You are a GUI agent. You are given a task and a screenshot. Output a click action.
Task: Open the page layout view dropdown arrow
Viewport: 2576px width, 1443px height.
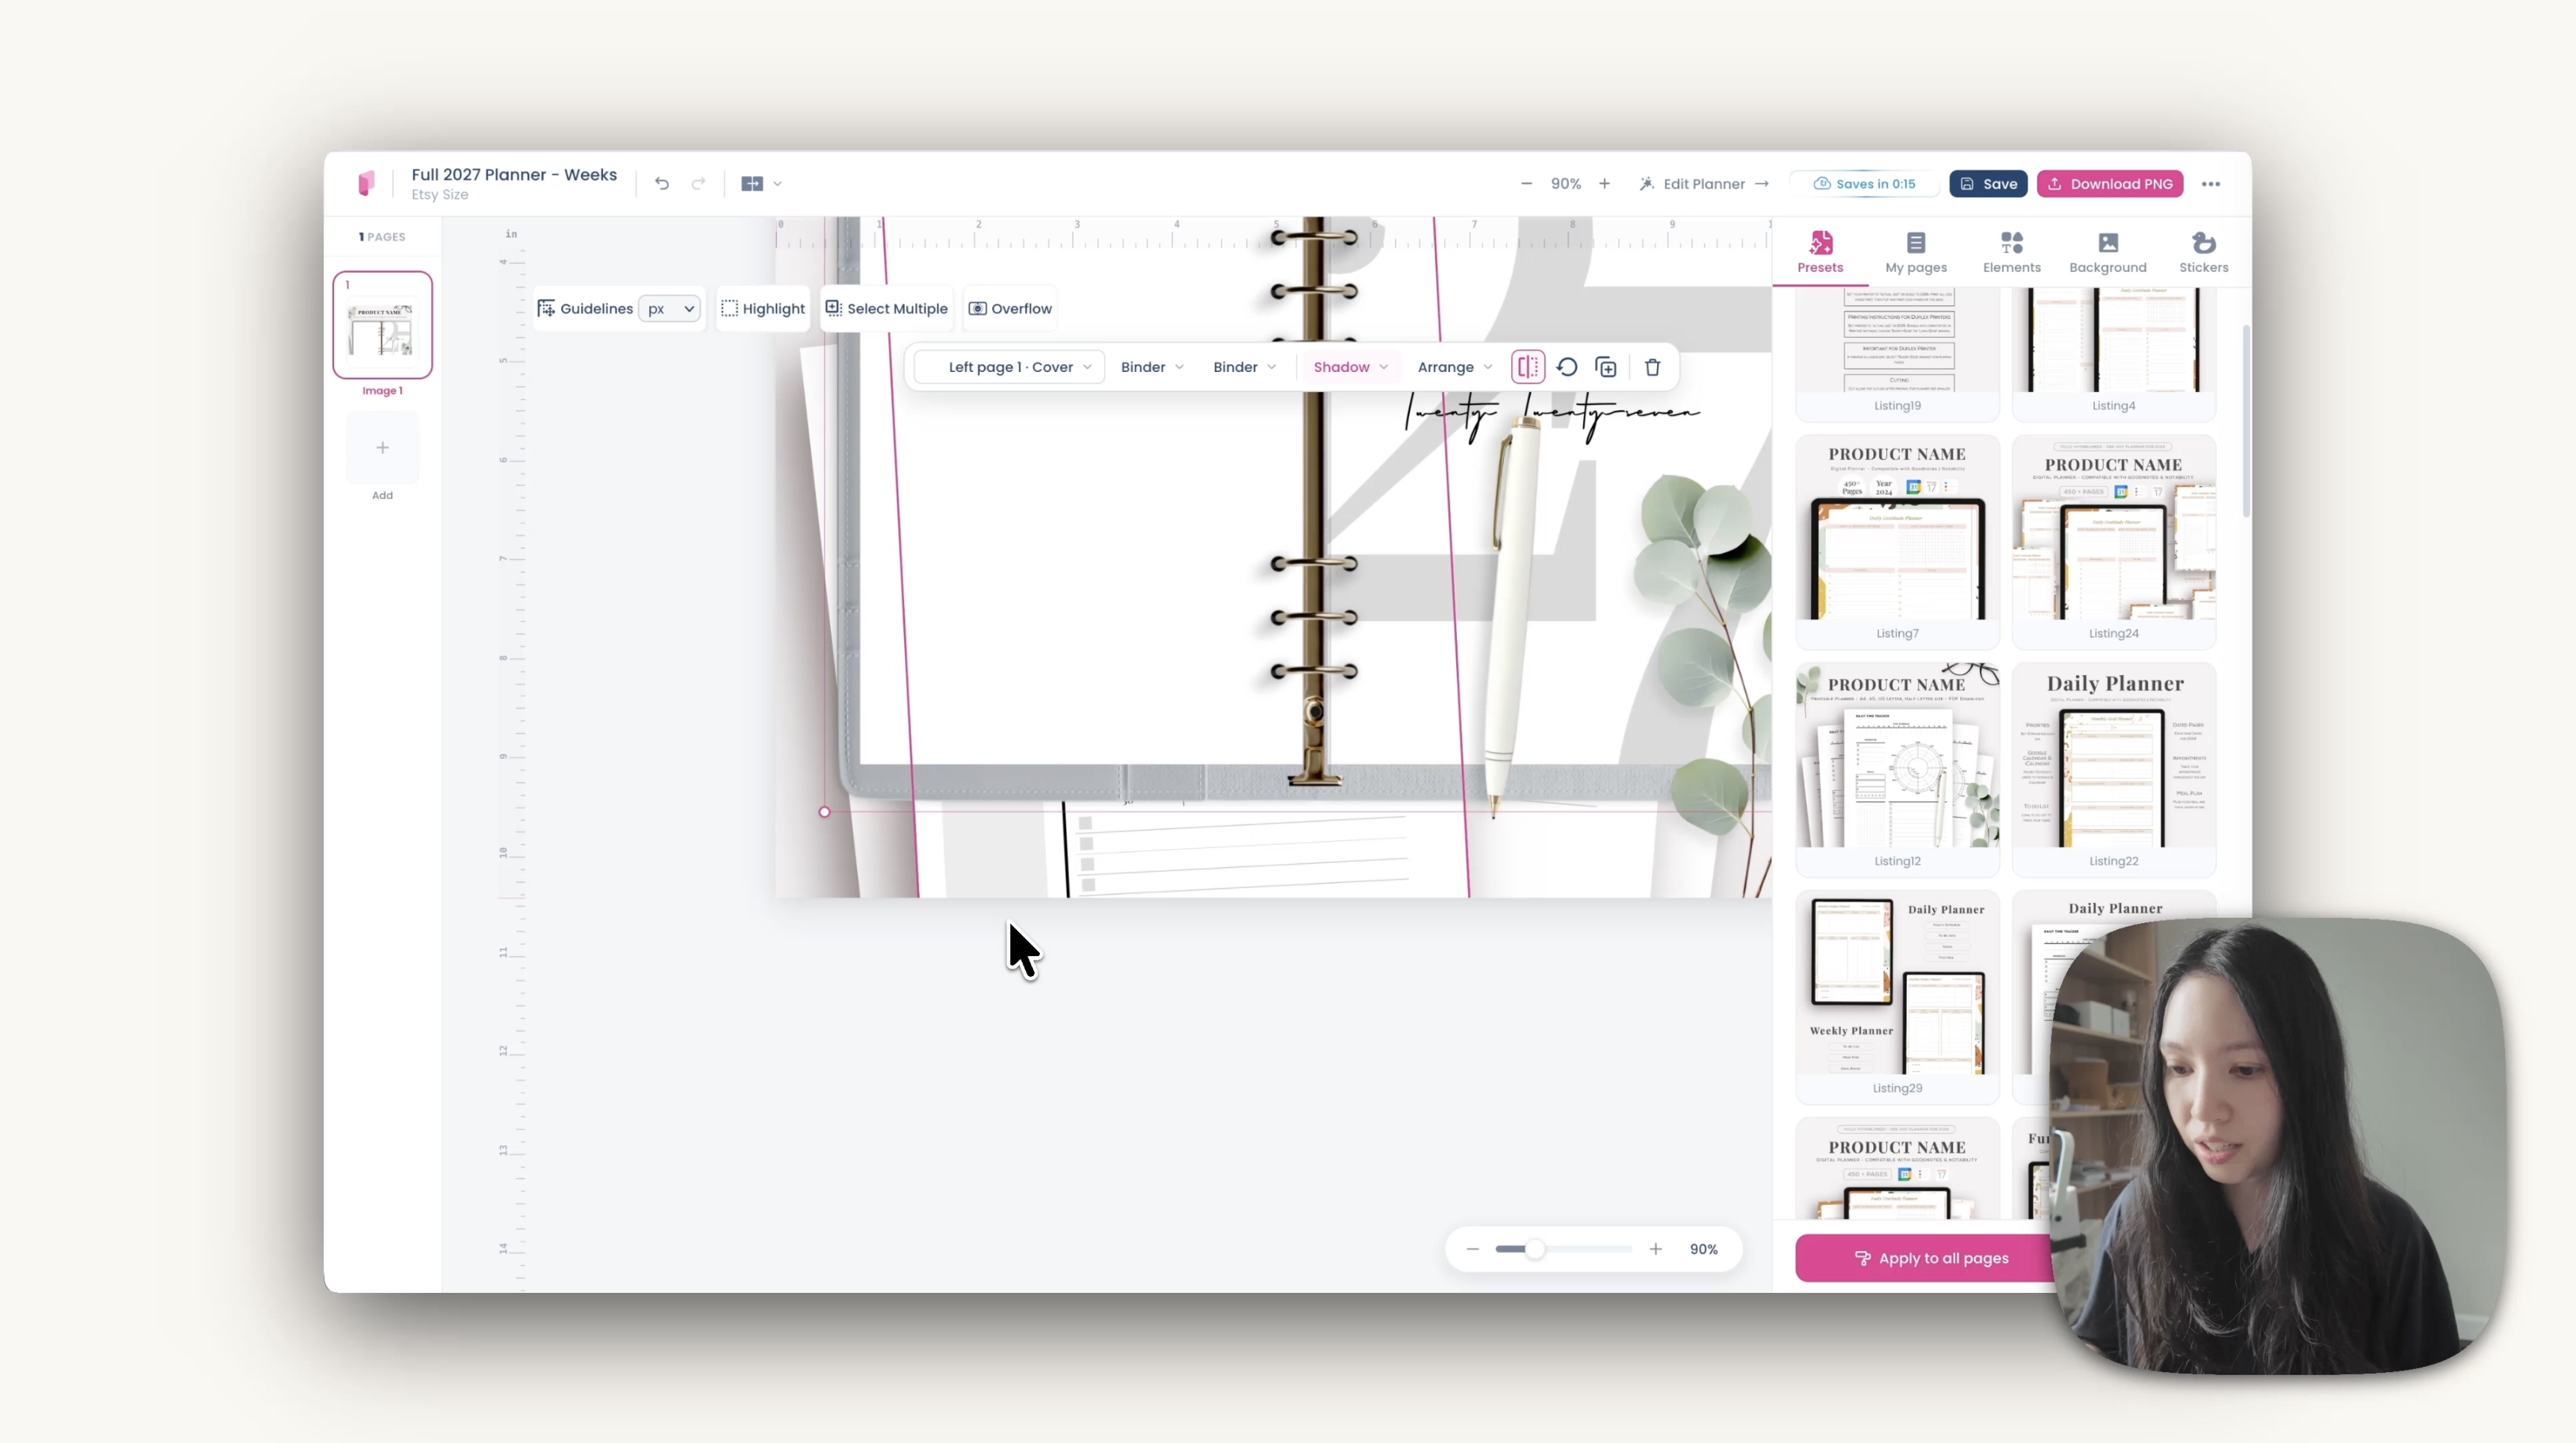777,184
